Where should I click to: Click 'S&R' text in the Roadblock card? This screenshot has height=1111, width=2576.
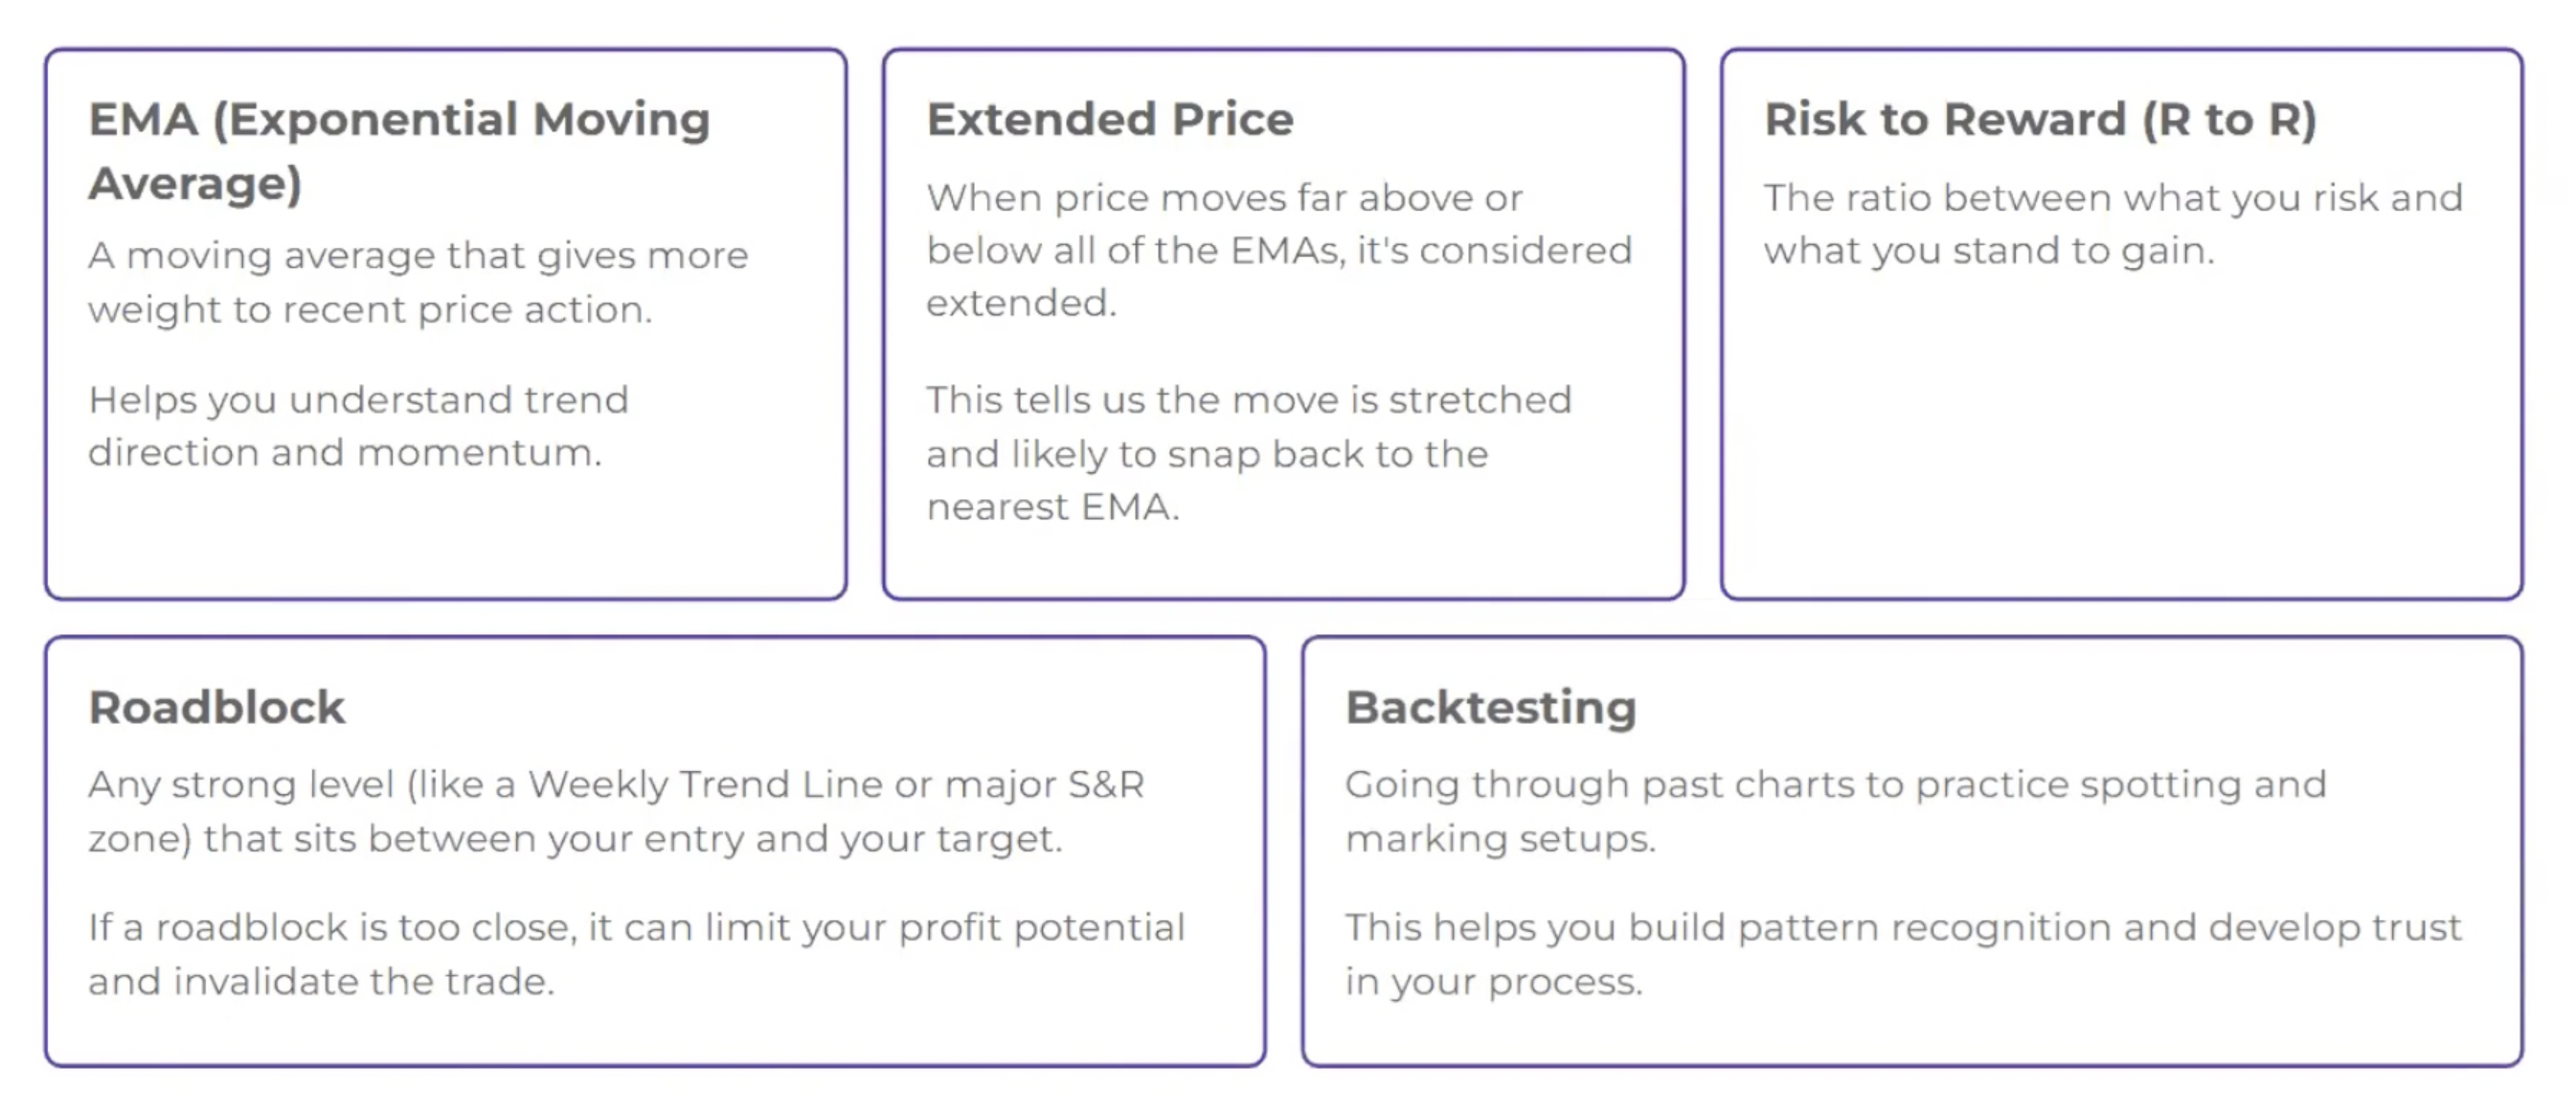coord(1105,785)
